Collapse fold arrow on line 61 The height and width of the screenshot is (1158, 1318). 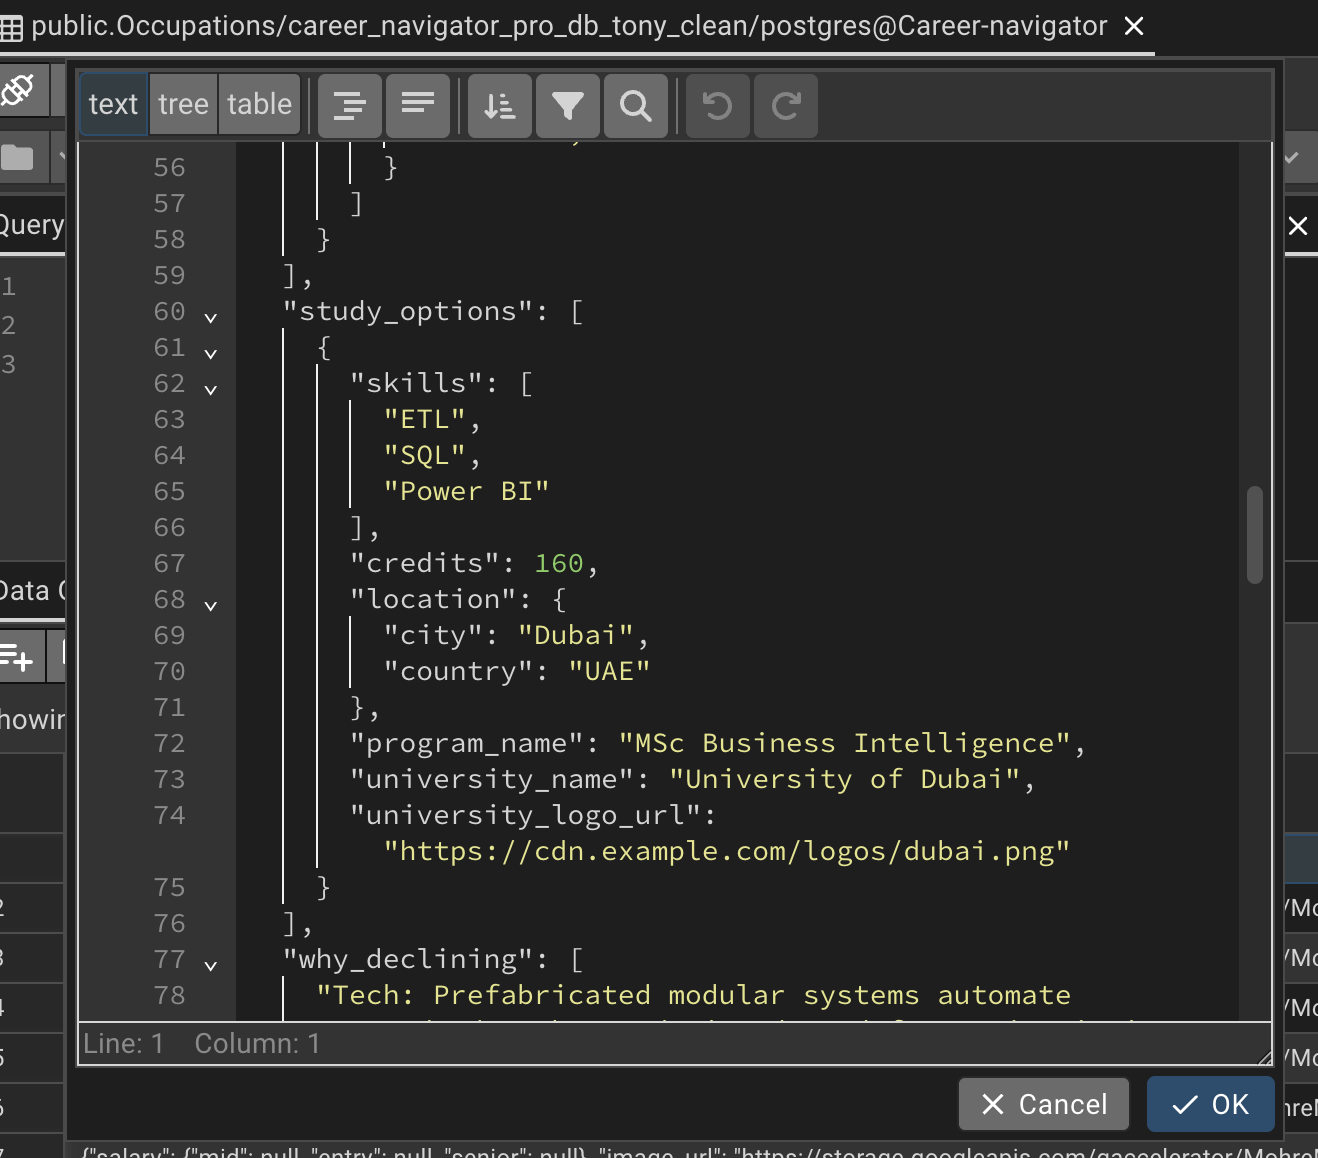click(x=211, y=354)
